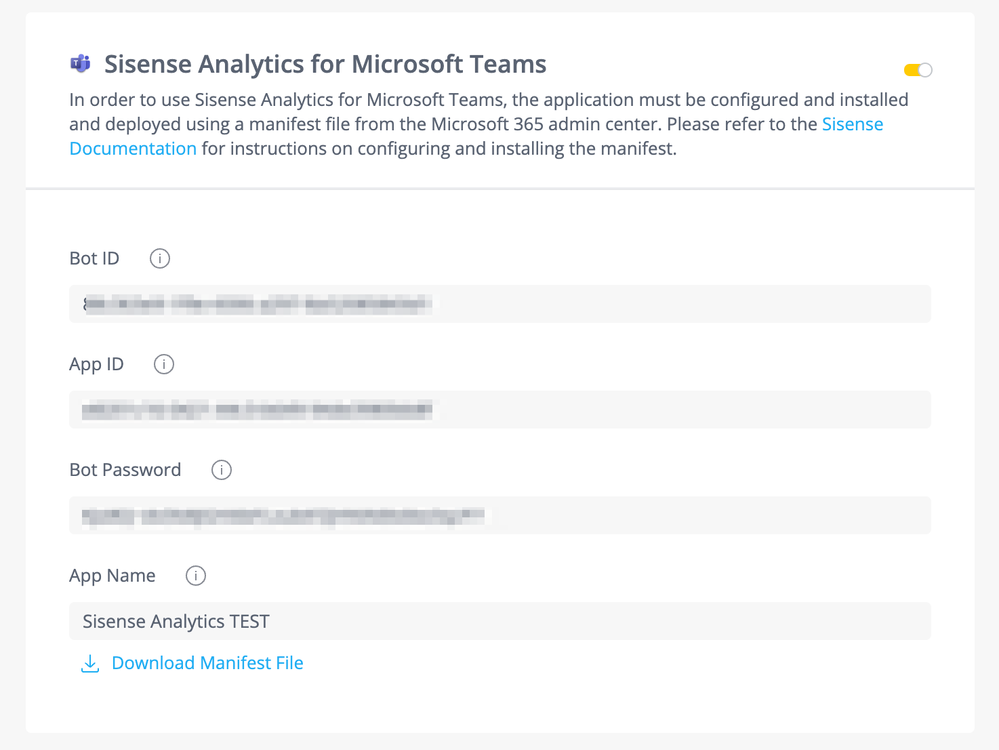This screenshot has height=750, width=999.
Task: Focus the Bot ID input field
Action: pos(500,304)
